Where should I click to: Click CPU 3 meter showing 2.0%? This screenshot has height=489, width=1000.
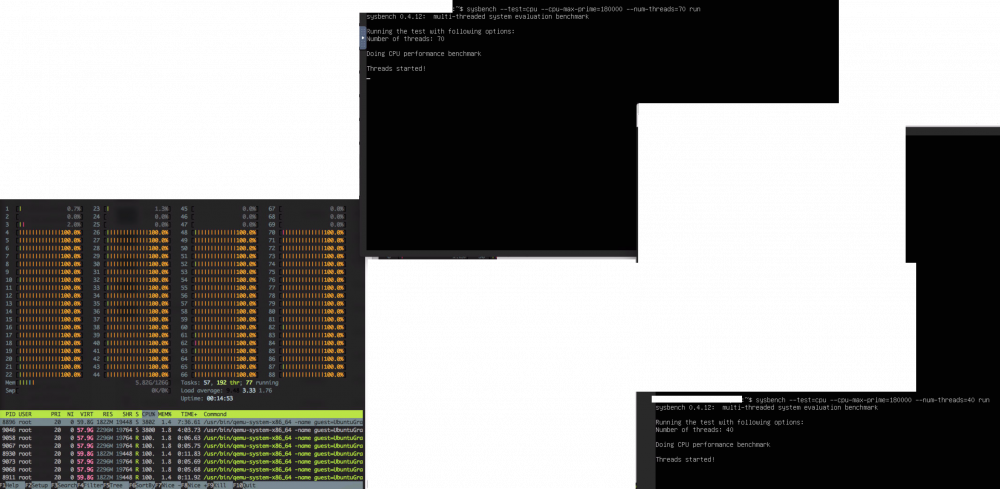(44, 224)
